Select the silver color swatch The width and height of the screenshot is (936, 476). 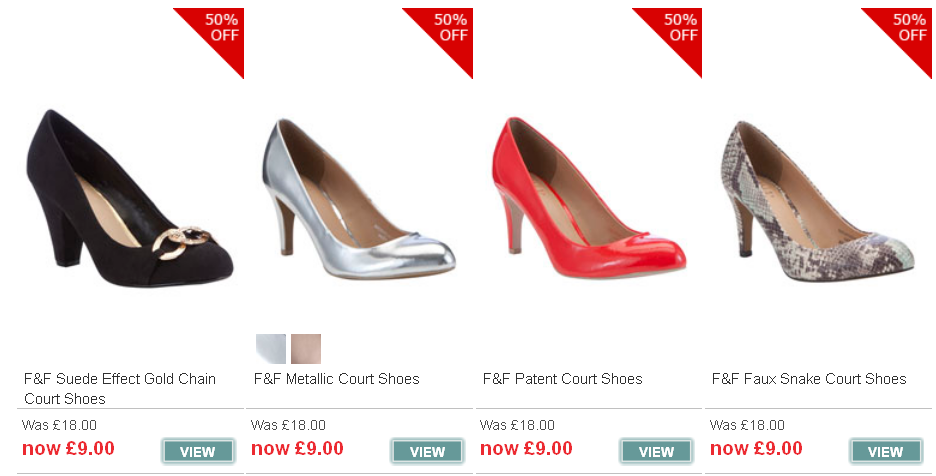tap(270, 349)
